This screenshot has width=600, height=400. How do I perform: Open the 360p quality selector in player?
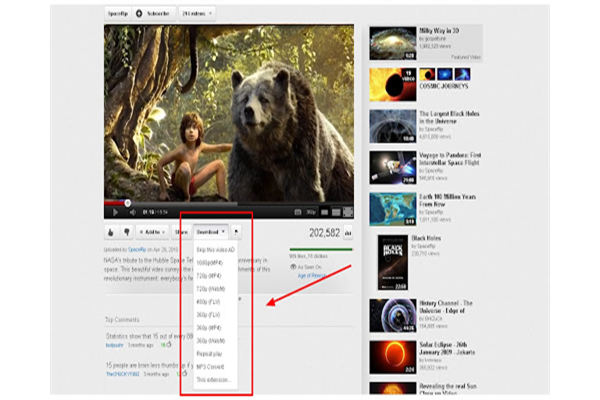coord(312,212)
